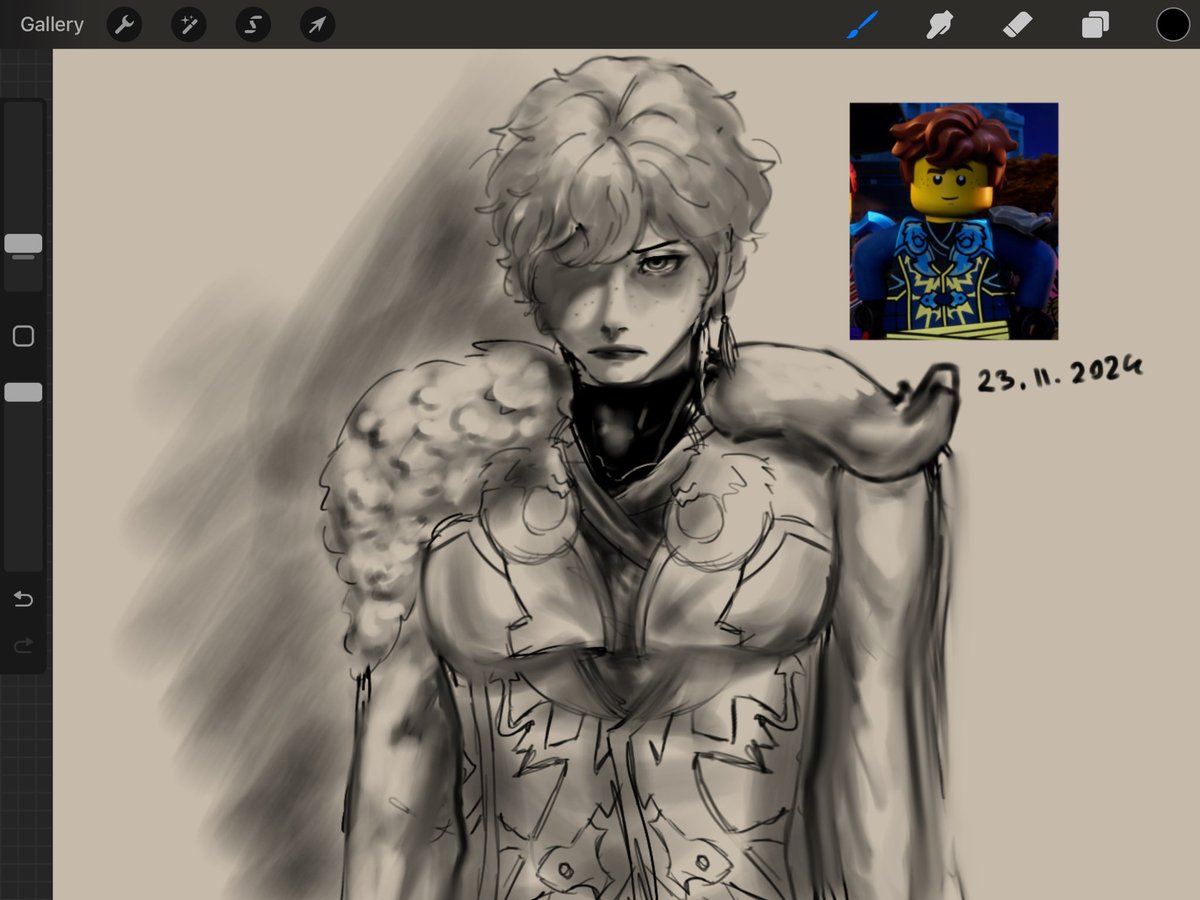Tap the square Modify button in sidebar
Screen dimensions: 1200x900
point(23,336)
